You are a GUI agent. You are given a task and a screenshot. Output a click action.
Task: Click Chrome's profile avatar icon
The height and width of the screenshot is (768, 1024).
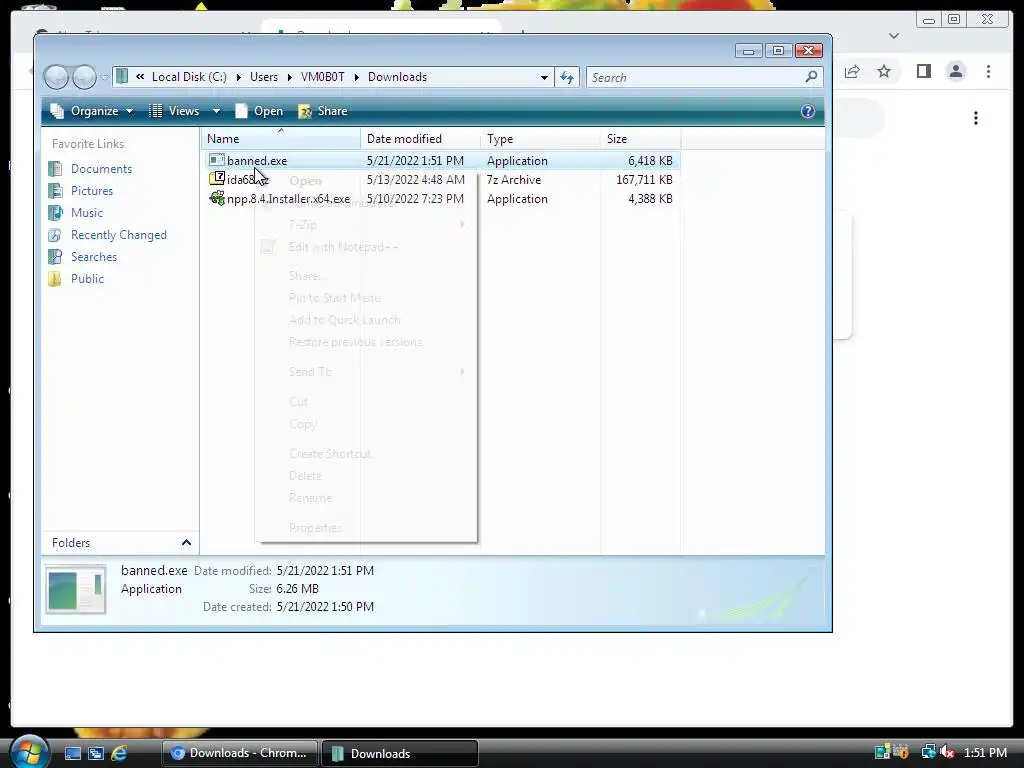(x=956, y=71)
